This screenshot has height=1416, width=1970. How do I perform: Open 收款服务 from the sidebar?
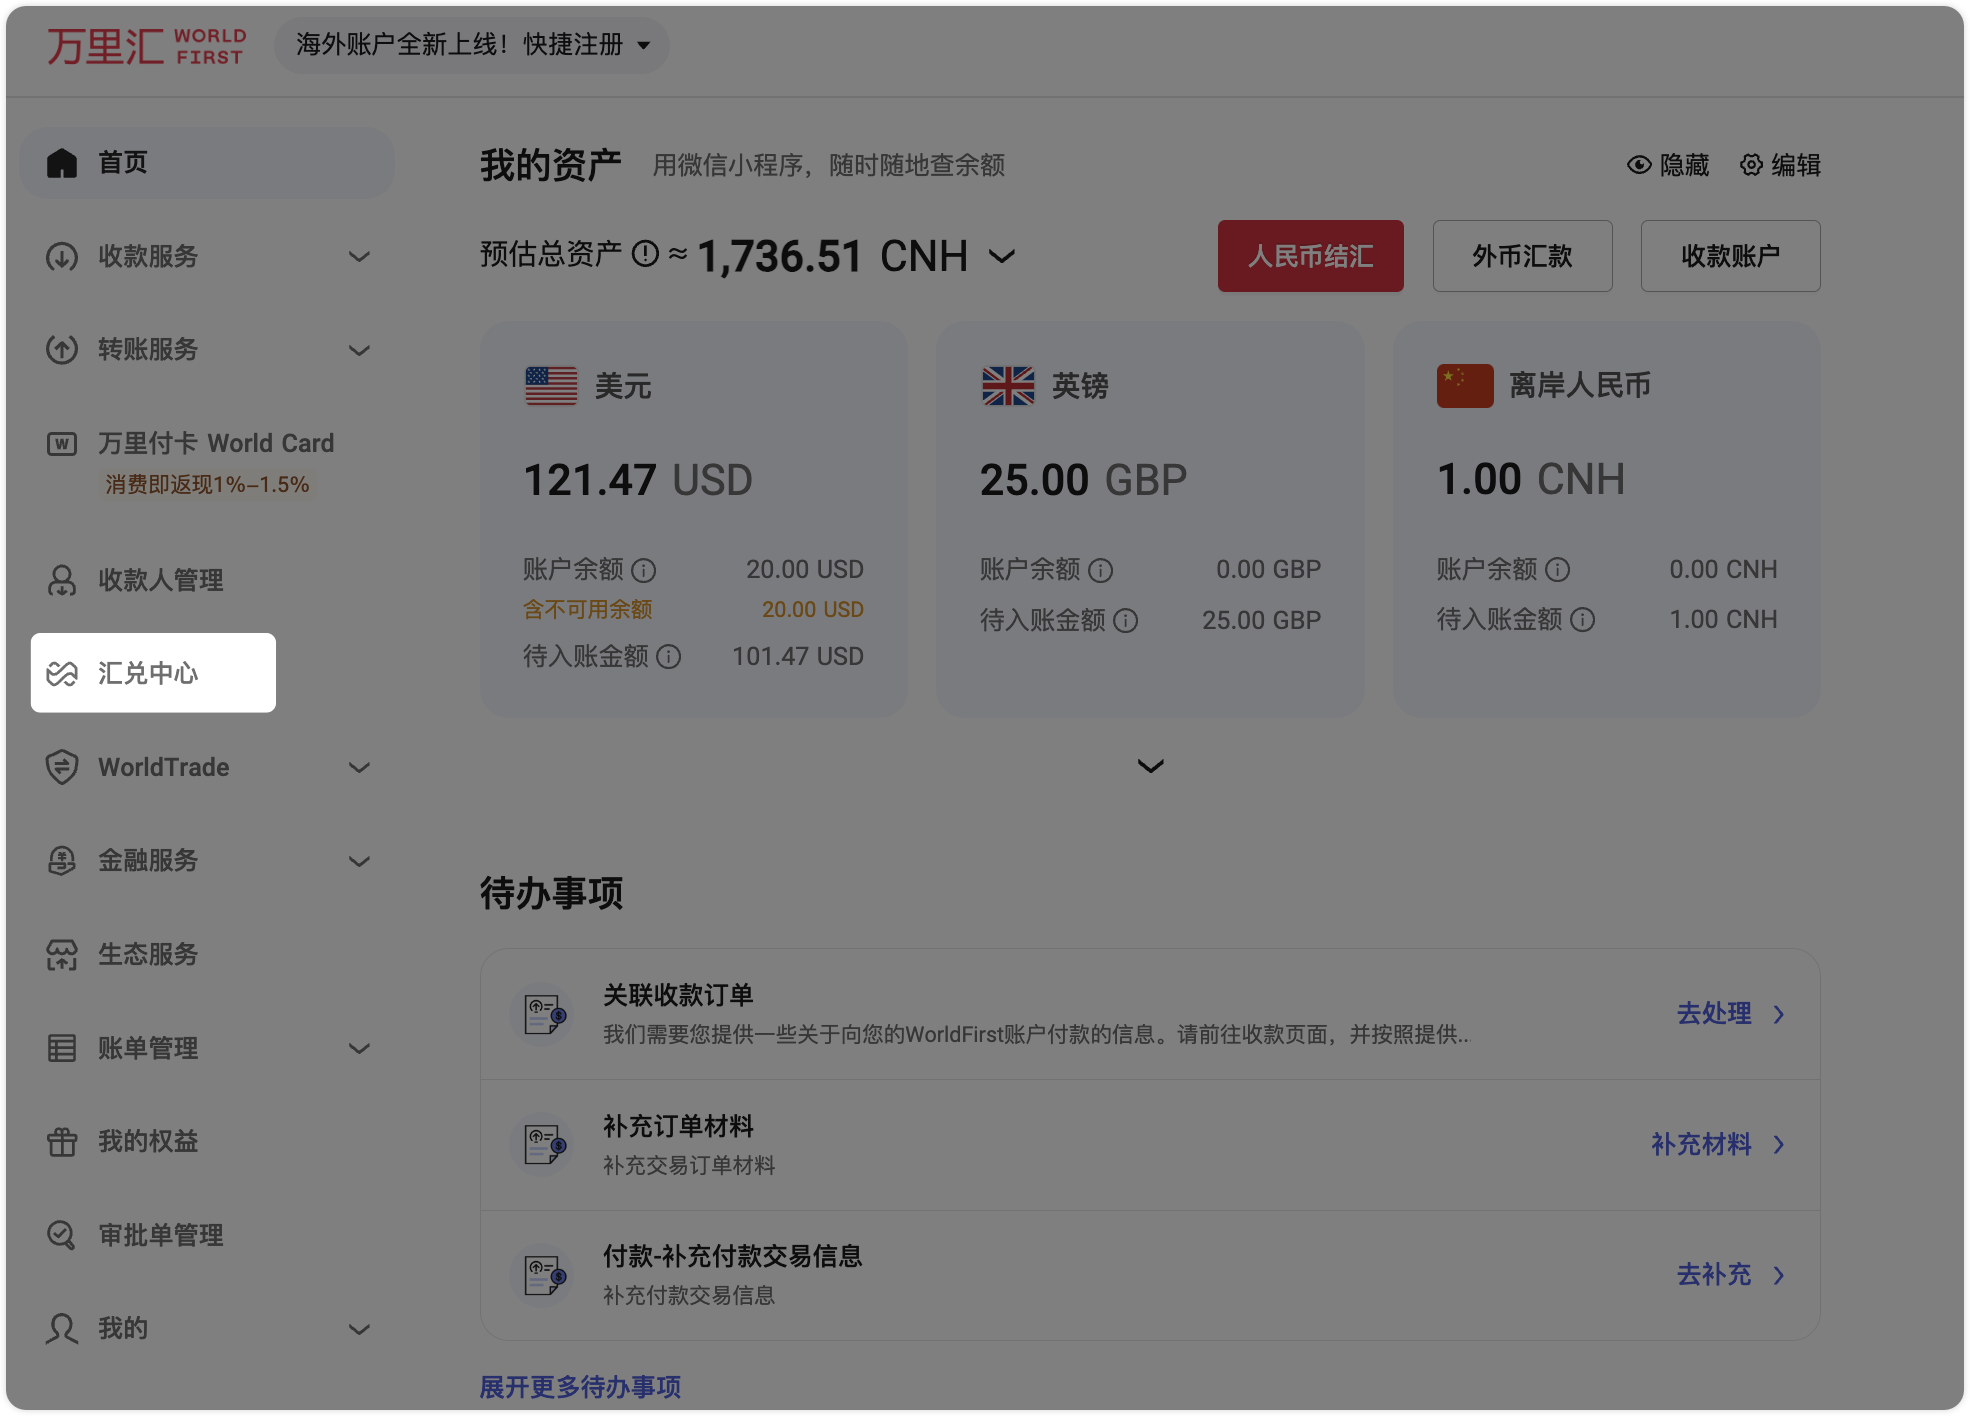pyautogui.click(x=148, y=257)
